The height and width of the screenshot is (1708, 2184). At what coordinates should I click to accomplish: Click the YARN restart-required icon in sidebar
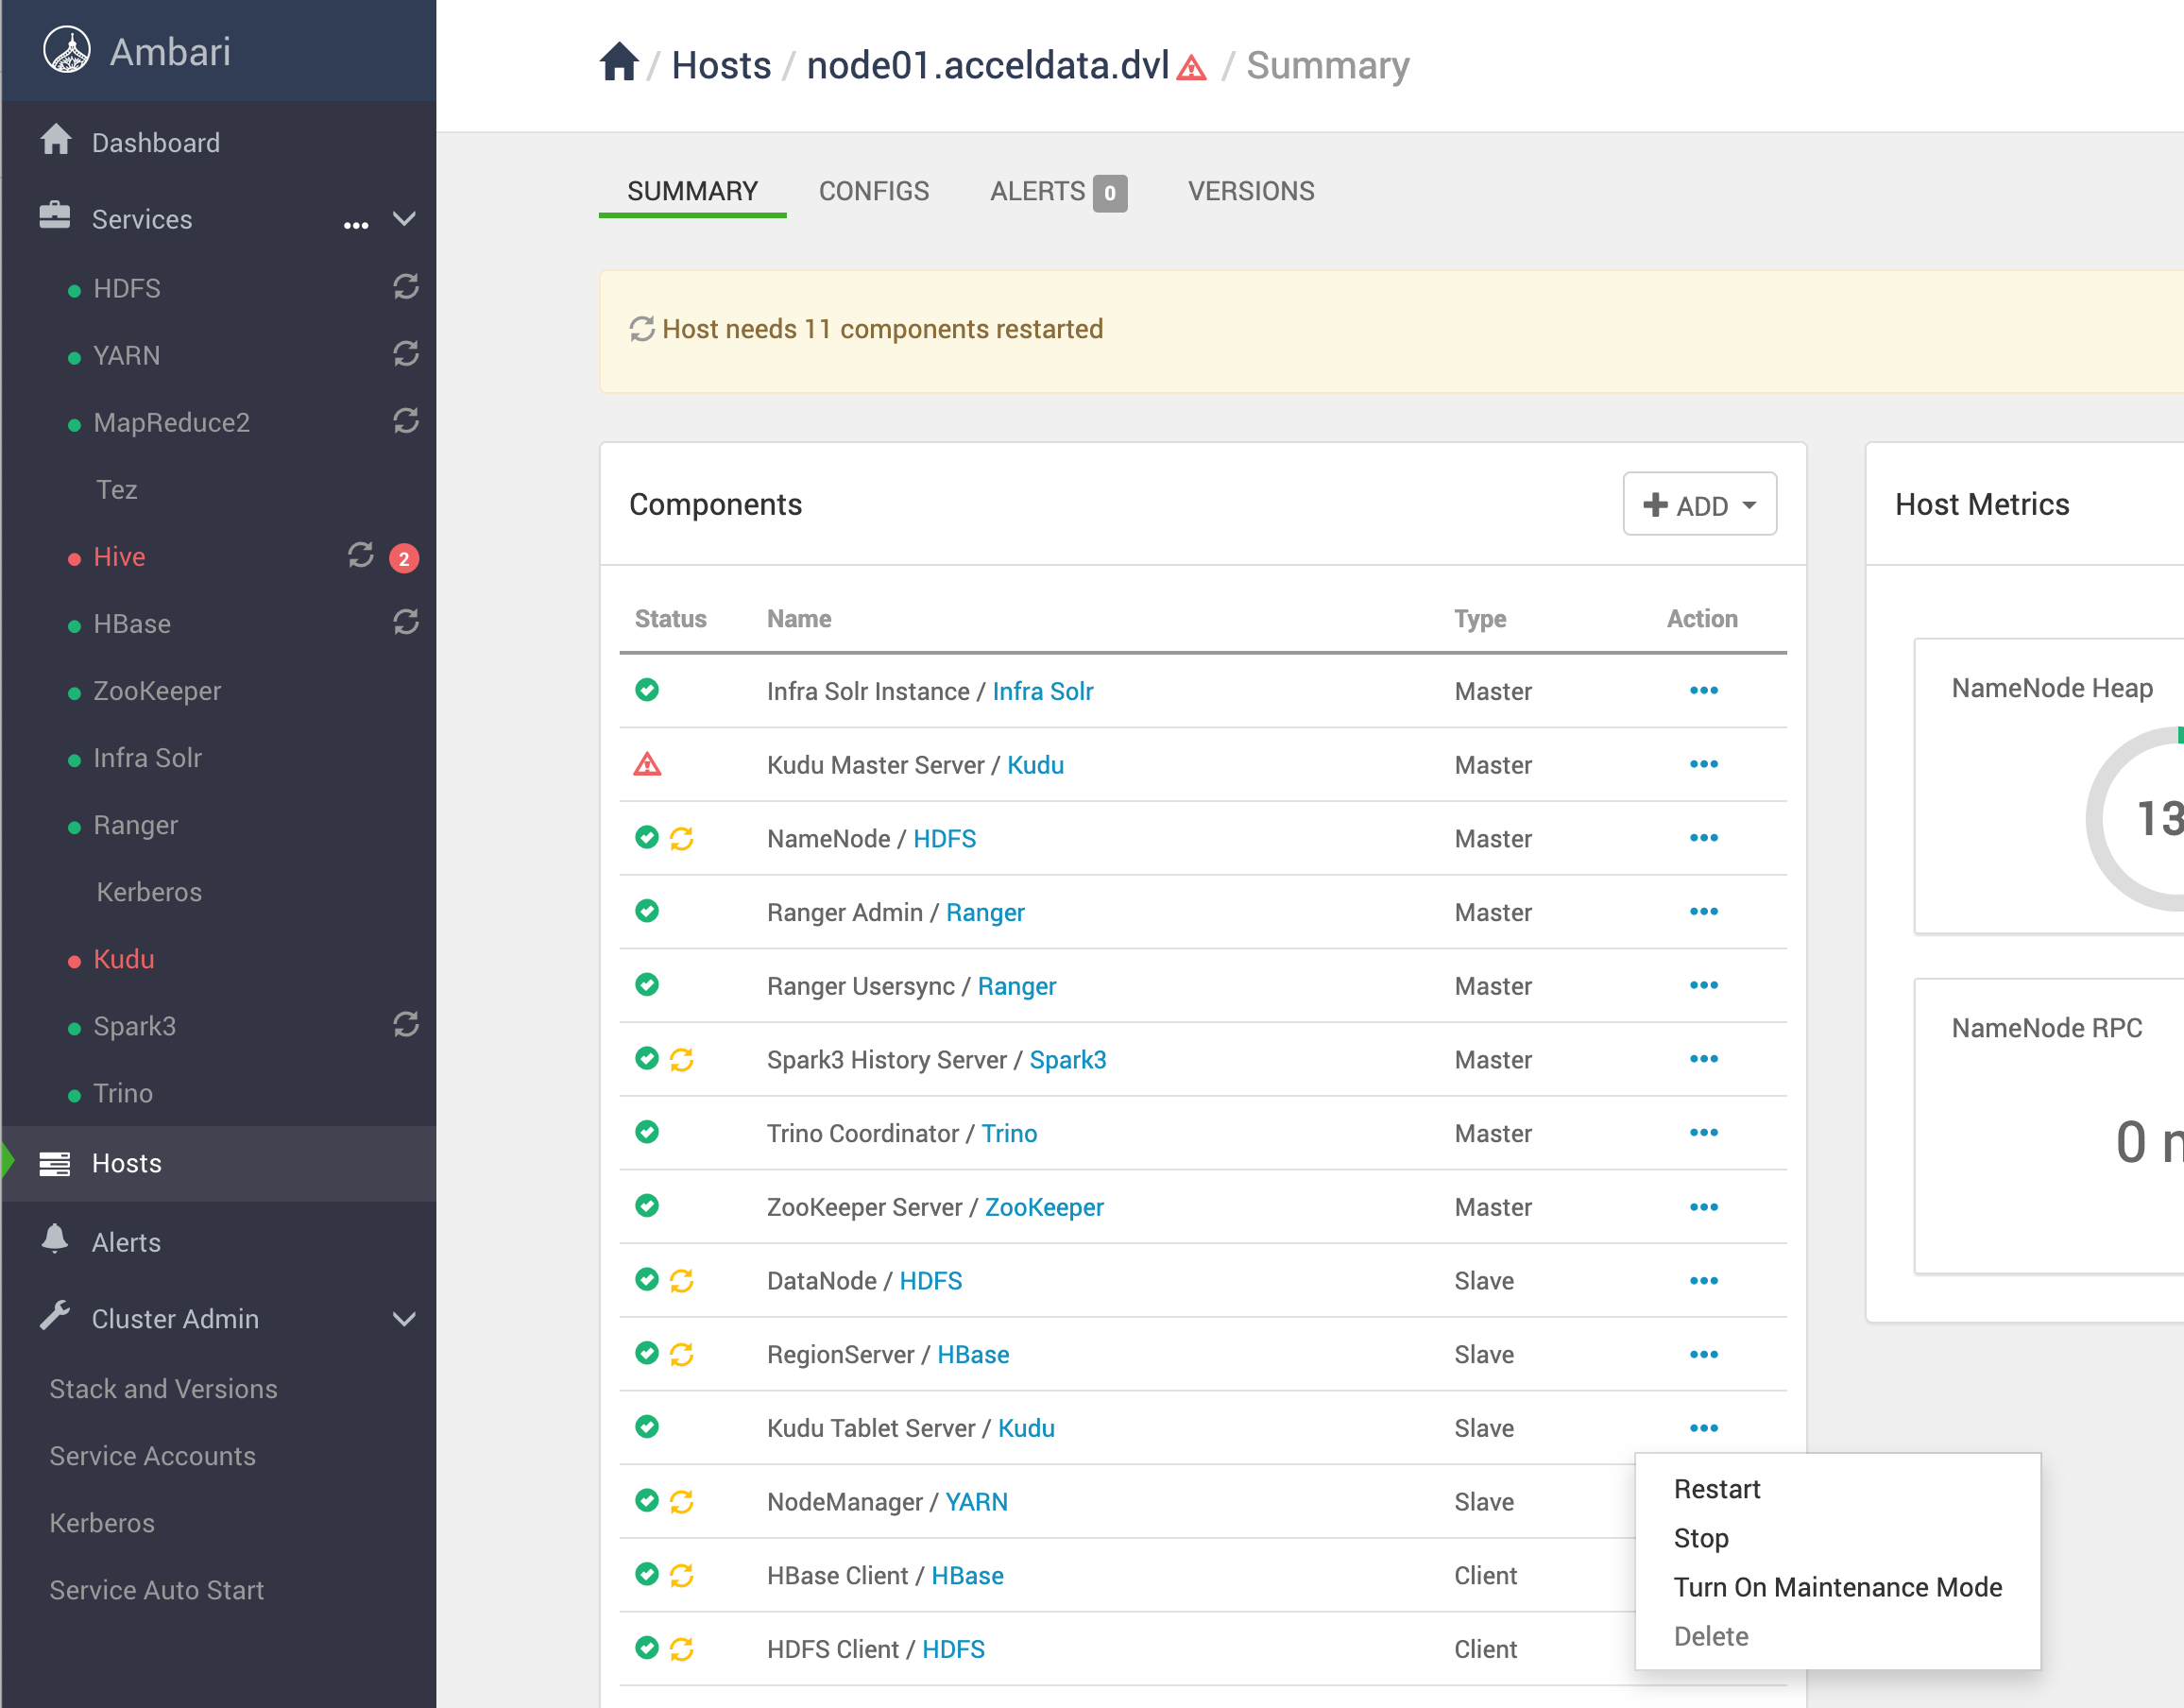(x=406, y=354)
